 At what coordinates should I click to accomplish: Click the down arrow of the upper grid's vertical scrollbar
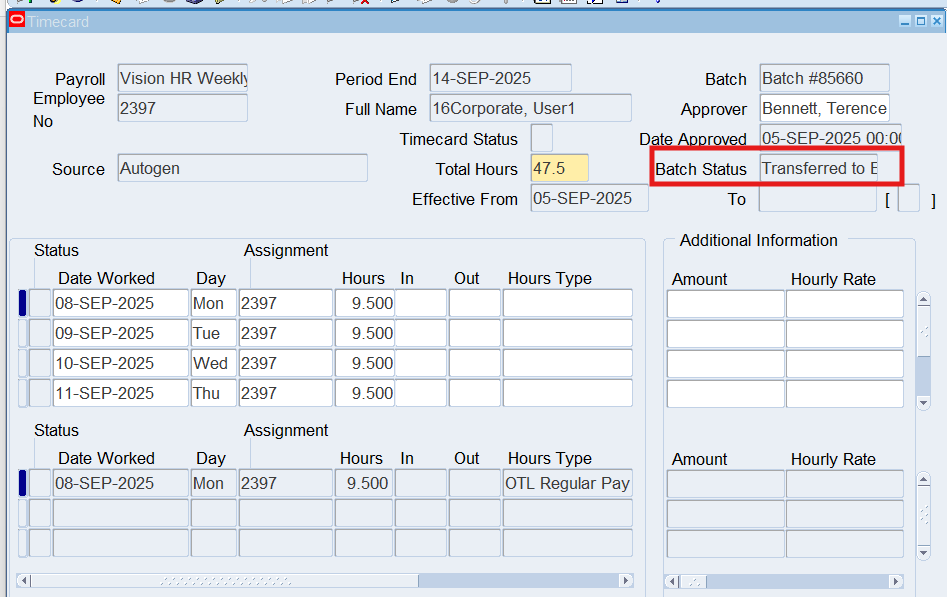point(923,402)
